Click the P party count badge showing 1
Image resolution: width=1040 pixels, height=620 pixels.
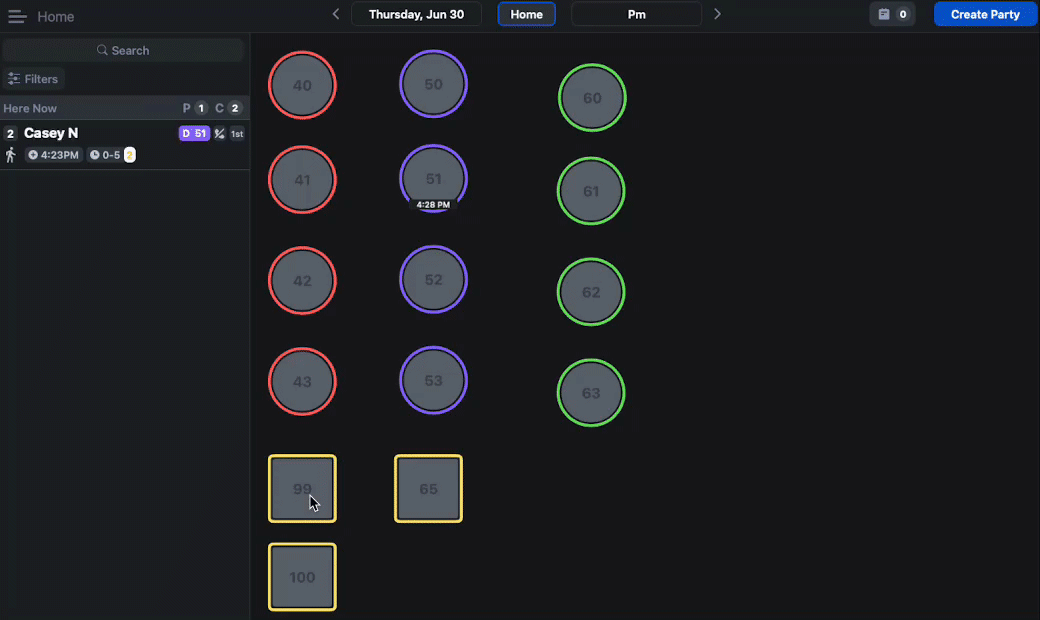tap(201, 108)
